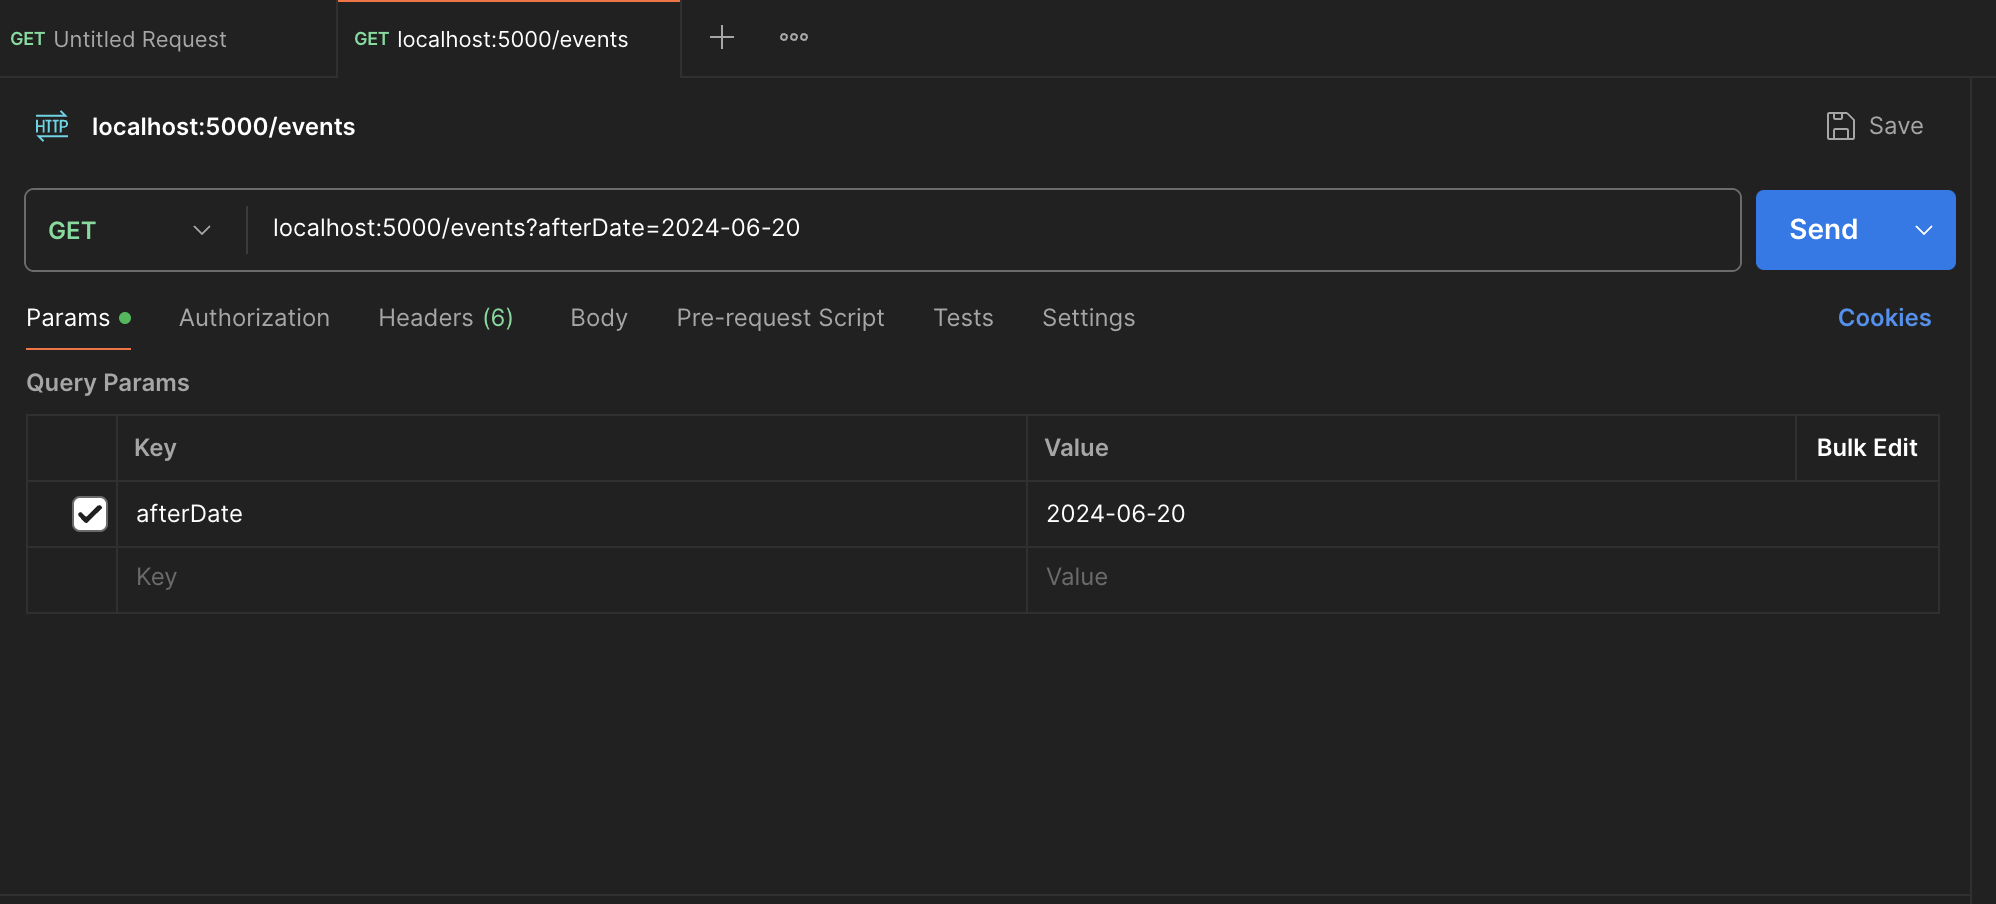Screen dimensions: 1996x904
Task: Open the Headers (6) tab
Action: click(x=445, y=318)
